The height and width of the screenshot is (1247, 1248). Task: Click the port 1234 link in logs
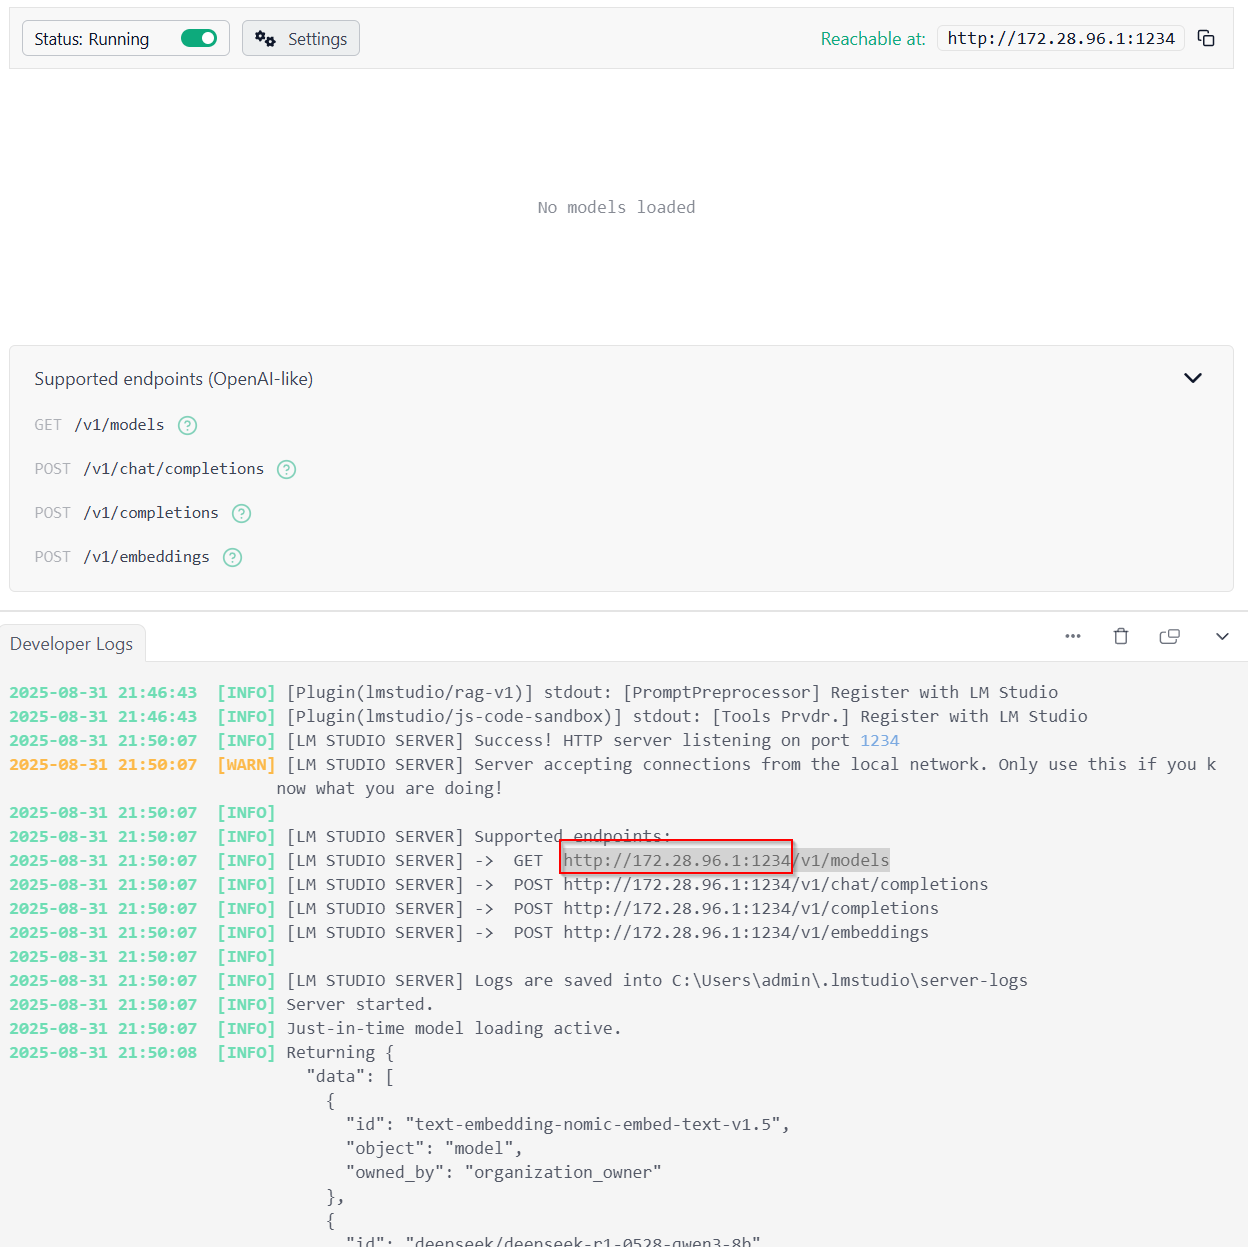[879, 740]
